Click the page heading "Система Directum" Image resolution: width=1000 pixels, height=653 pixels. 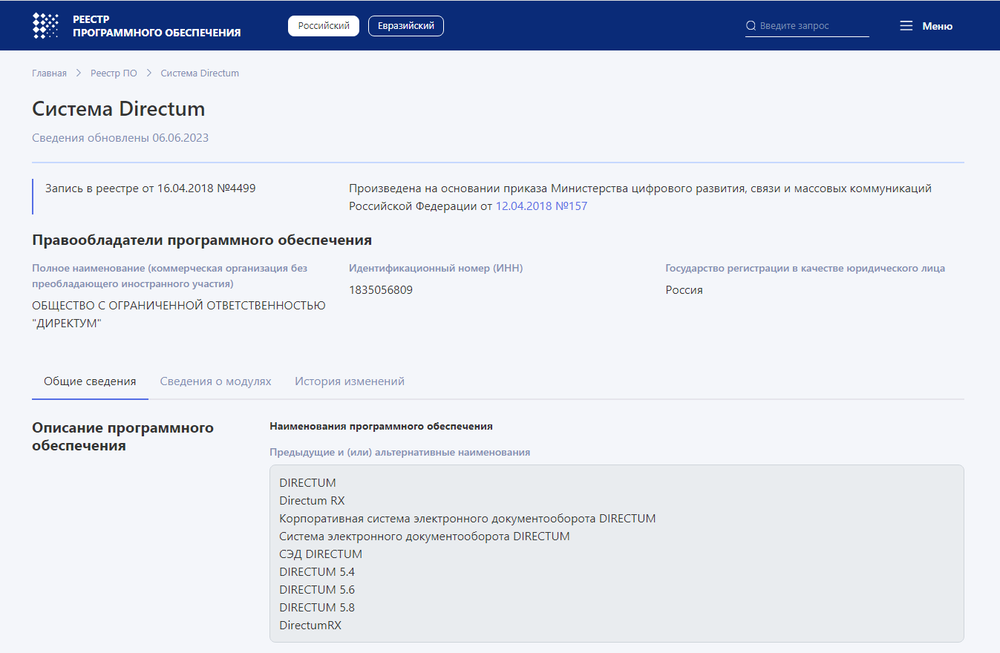pyautogui.click(x=119, y=109)
